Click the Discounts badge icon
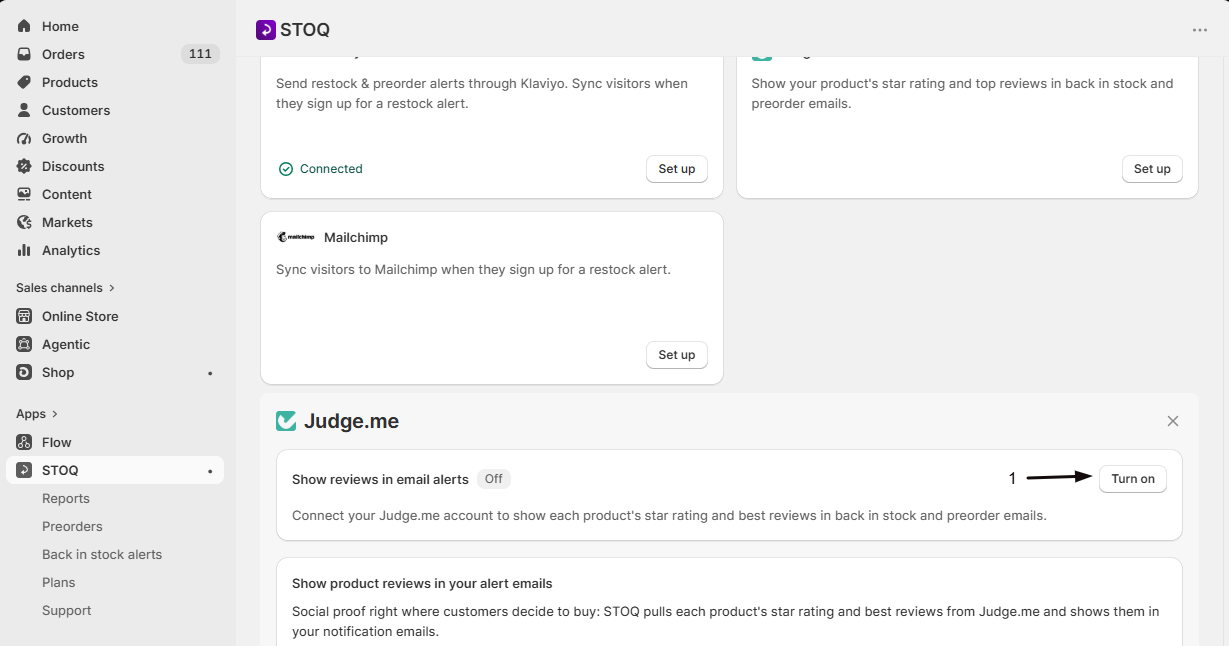 click(x=24, y=166)
